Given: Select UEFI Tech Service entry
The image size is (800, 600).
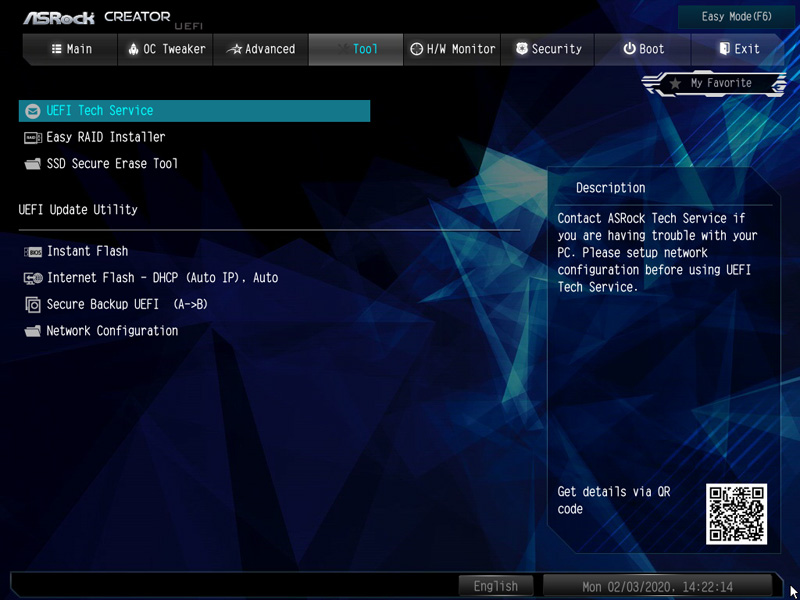Looking at the screenshot, I should (194, 111).
